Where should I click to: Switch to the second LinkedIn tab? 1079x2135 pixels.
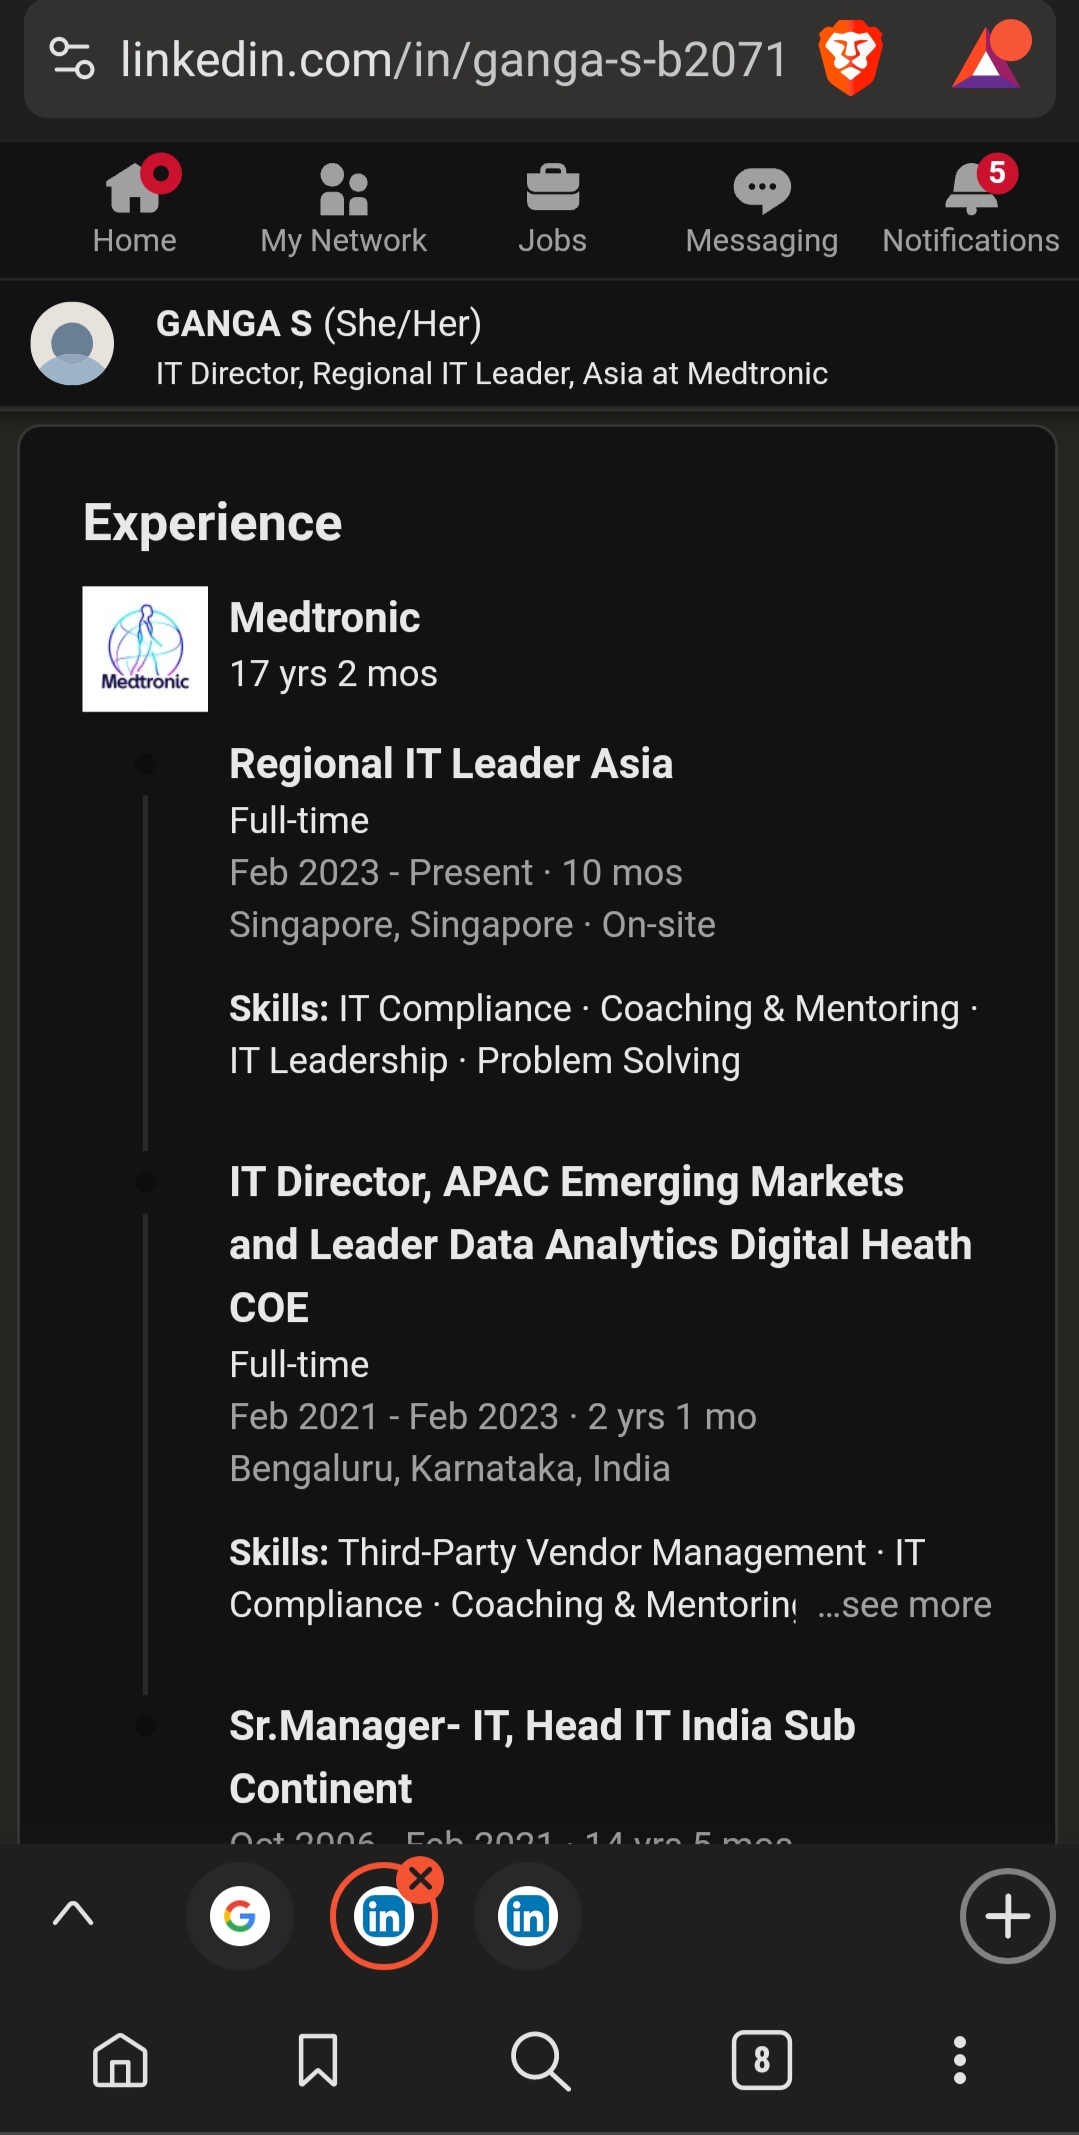coord(528,1916)
